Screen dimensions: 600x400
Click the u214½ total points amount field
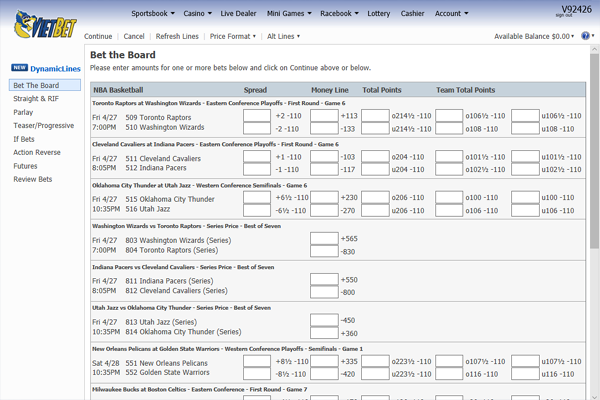(x=375, y=128)
